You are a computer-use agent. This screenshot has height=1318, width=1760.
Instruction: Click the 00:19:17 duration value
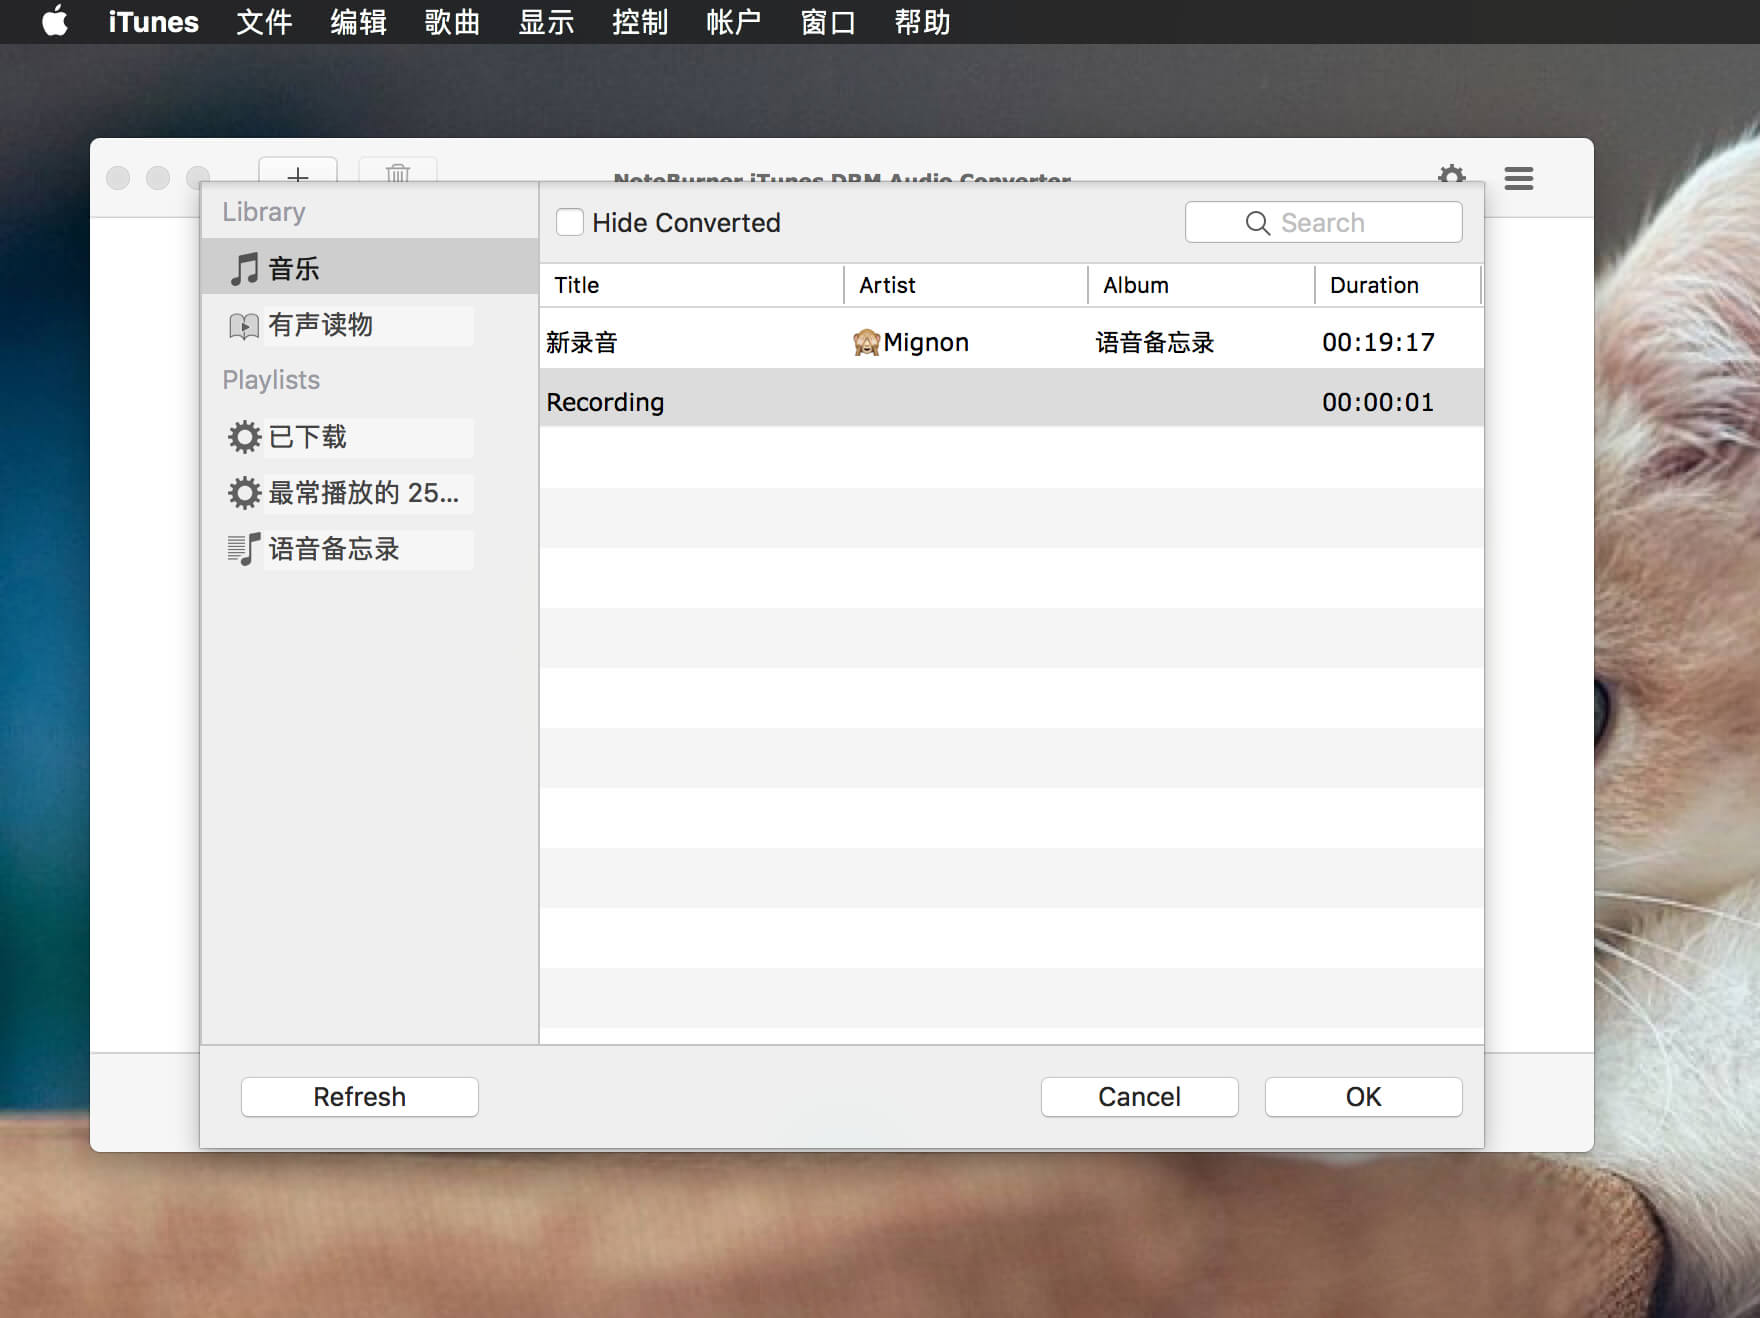[x=1378, y=343]
